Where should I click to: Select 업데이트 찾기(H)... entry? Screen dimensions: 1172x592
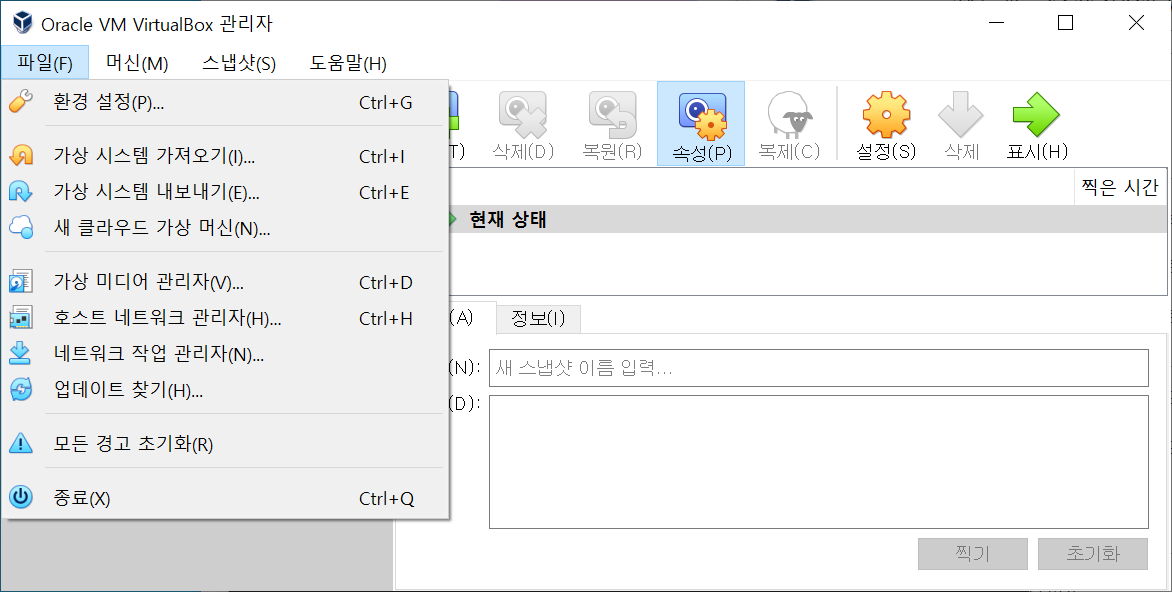coord(225,390)
